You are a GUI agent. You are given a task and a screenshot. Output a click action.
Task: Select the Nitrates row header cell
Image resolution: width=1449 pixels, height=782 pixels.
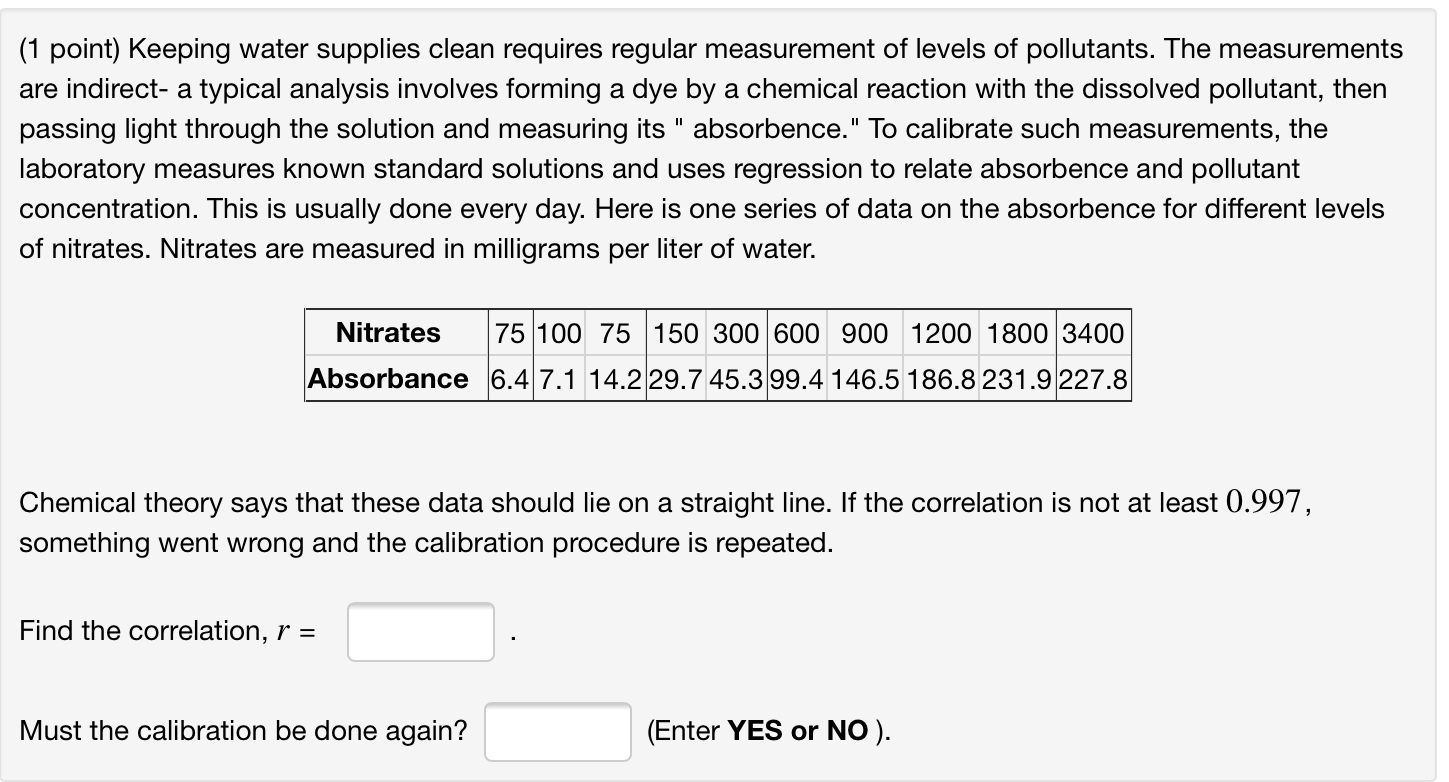tap(388, 333)
